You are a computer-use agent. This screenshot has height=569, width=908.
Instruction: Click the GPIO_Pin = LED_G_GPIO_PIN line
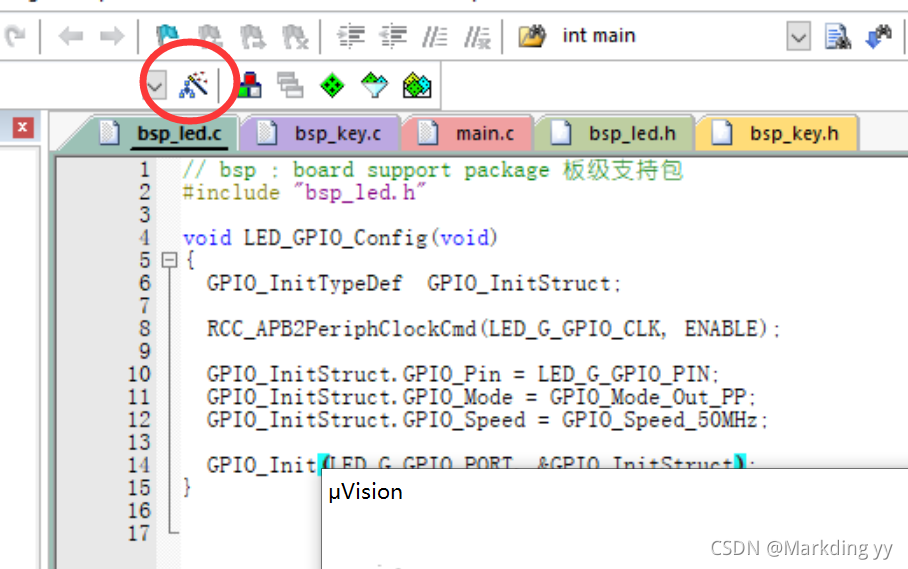pyautogui.click(x=463, y=375)
